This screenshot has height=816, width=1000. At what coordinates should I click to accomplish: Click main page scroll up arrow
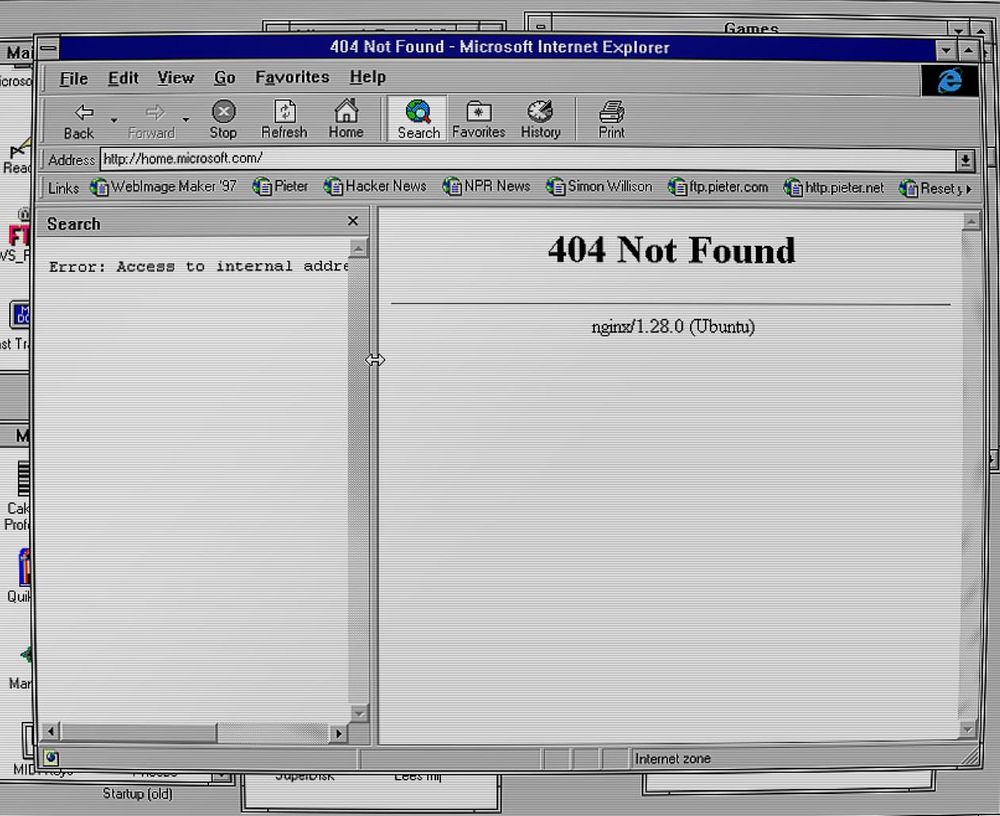pyautogui.click(x=971, y=221)
